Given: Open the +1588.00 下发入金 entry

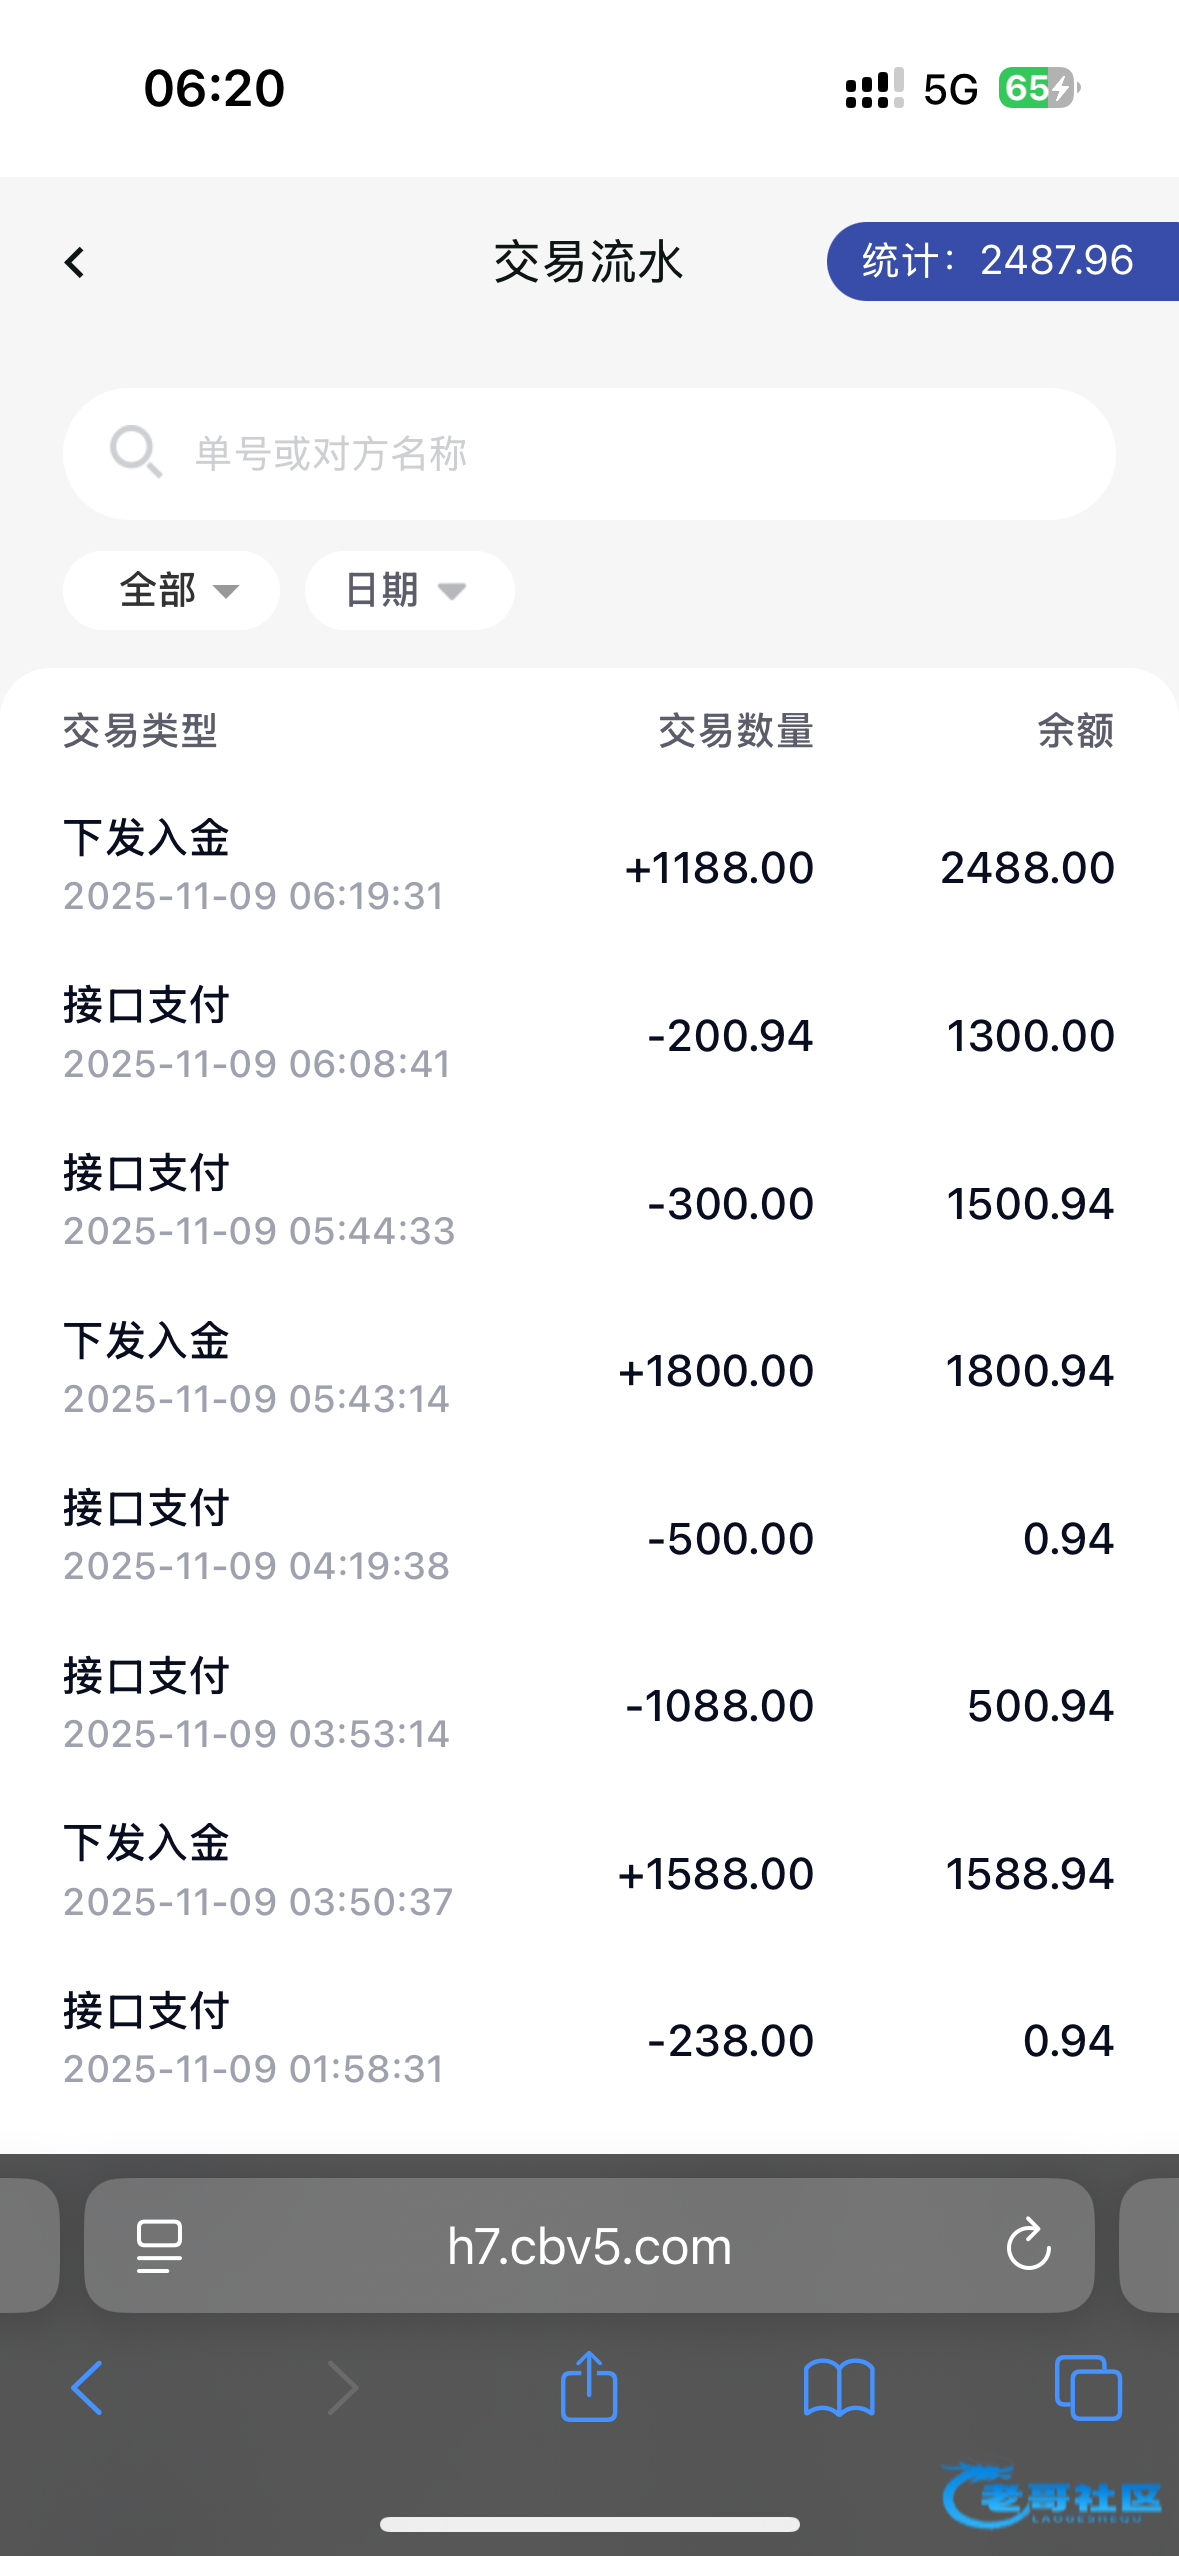Looking at the screenshot, I should pyautogui.click(x=589, y=1872).
